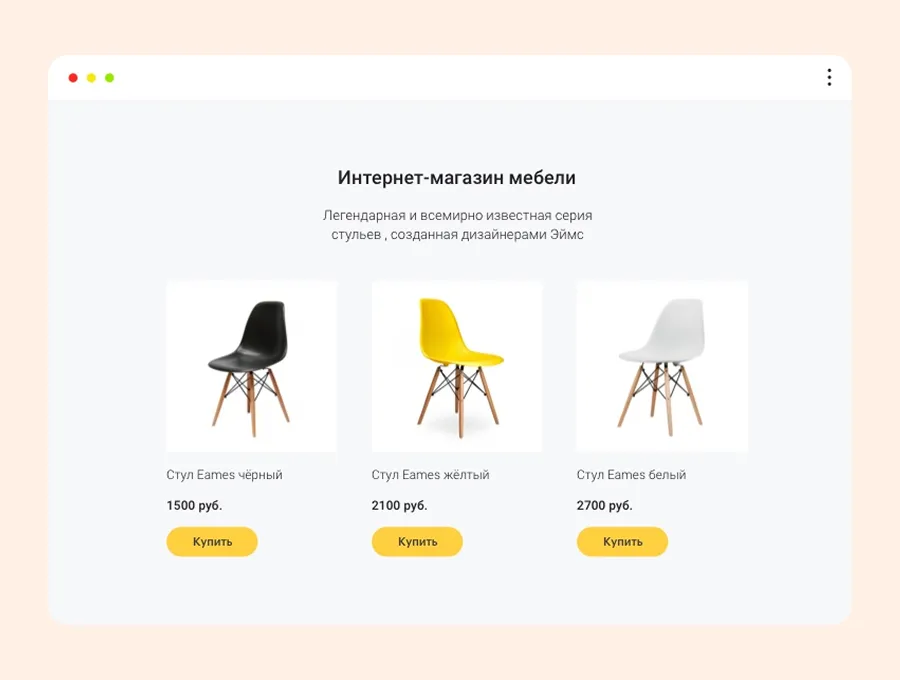Click the 2100 руб. price label
This screenshot has height=680, width=900.
(399, 506)
